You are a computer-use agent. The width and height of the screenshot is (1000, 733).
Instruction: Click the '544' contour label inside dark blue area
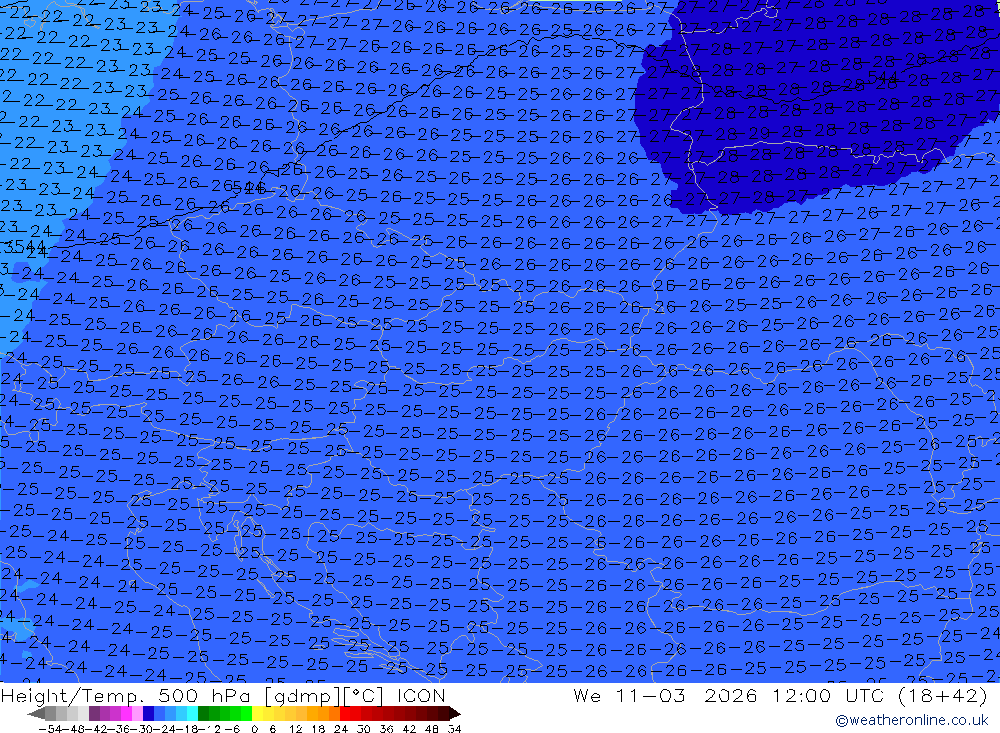[x=883, y=77]
